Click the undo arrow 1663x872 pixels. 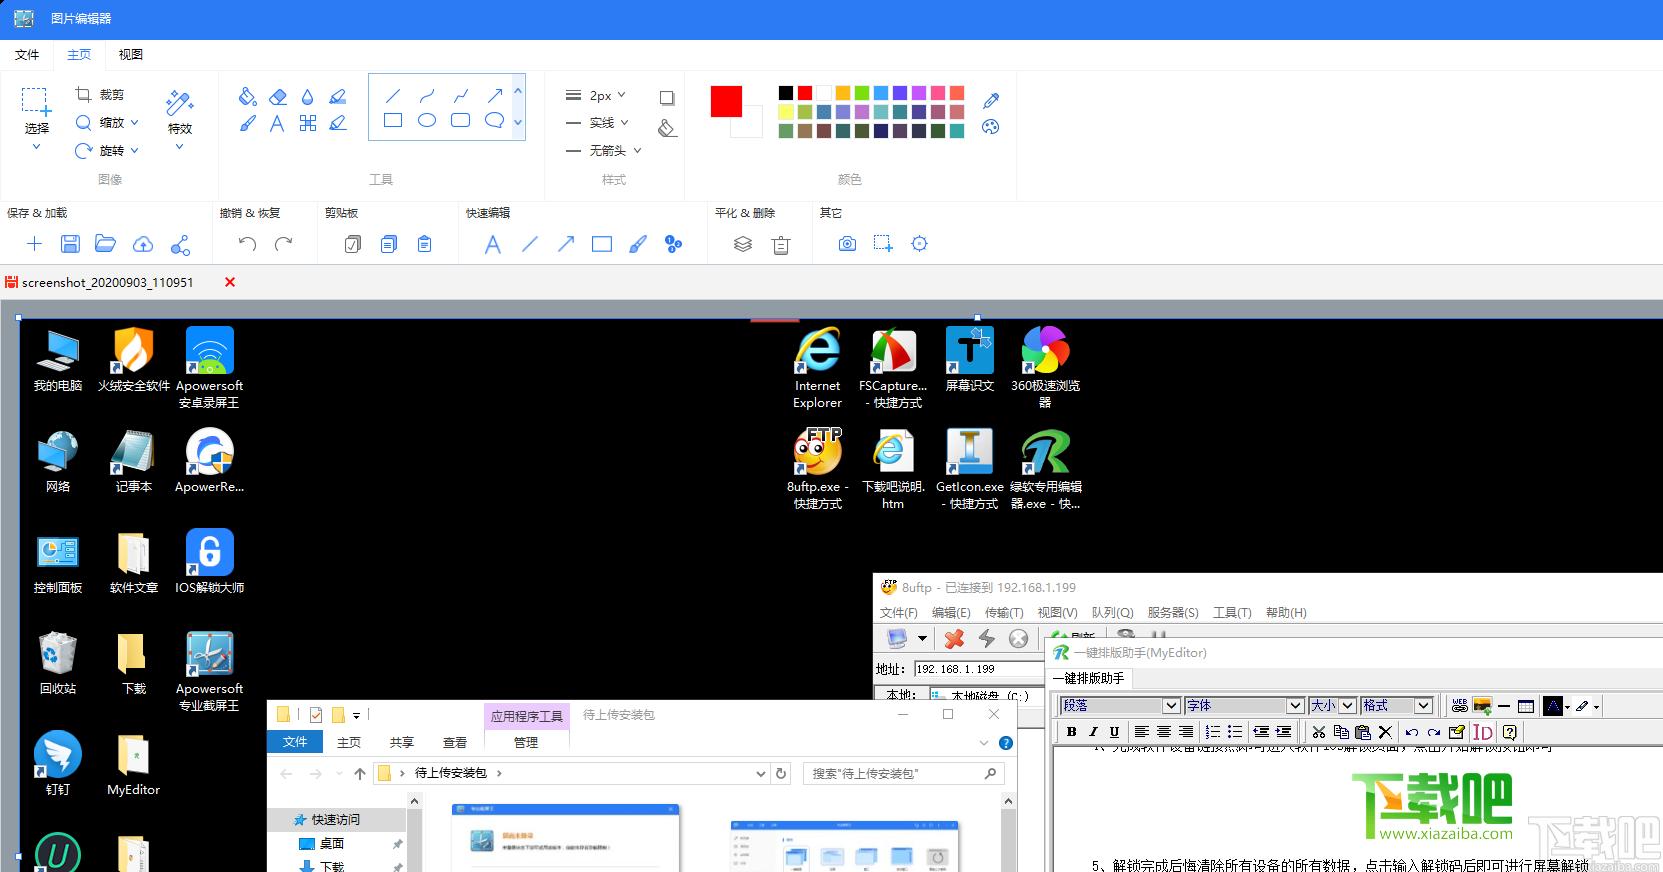[x=248, y=243]
